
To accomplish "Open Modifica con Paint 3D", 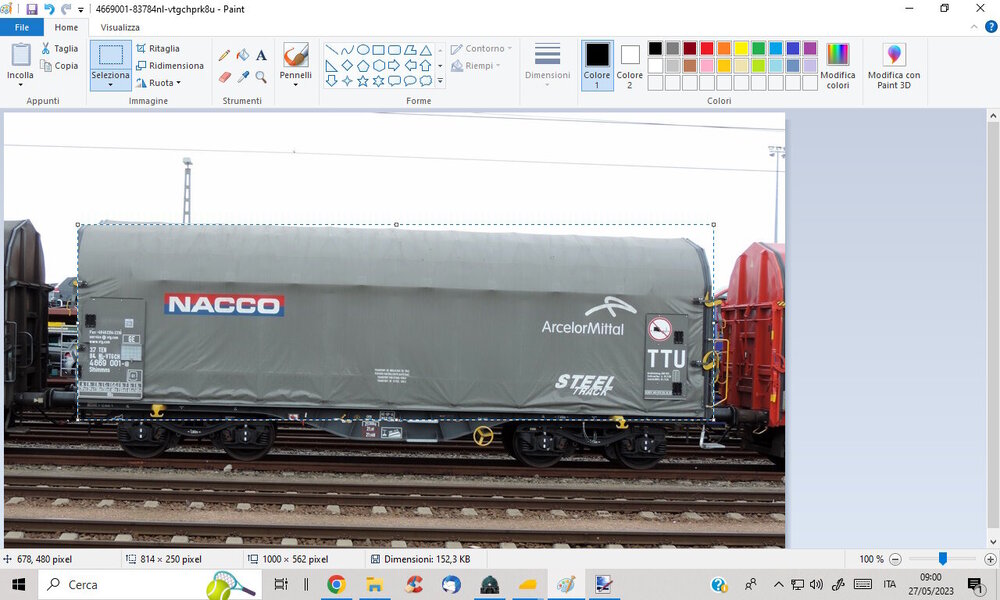I will point(894,66).
